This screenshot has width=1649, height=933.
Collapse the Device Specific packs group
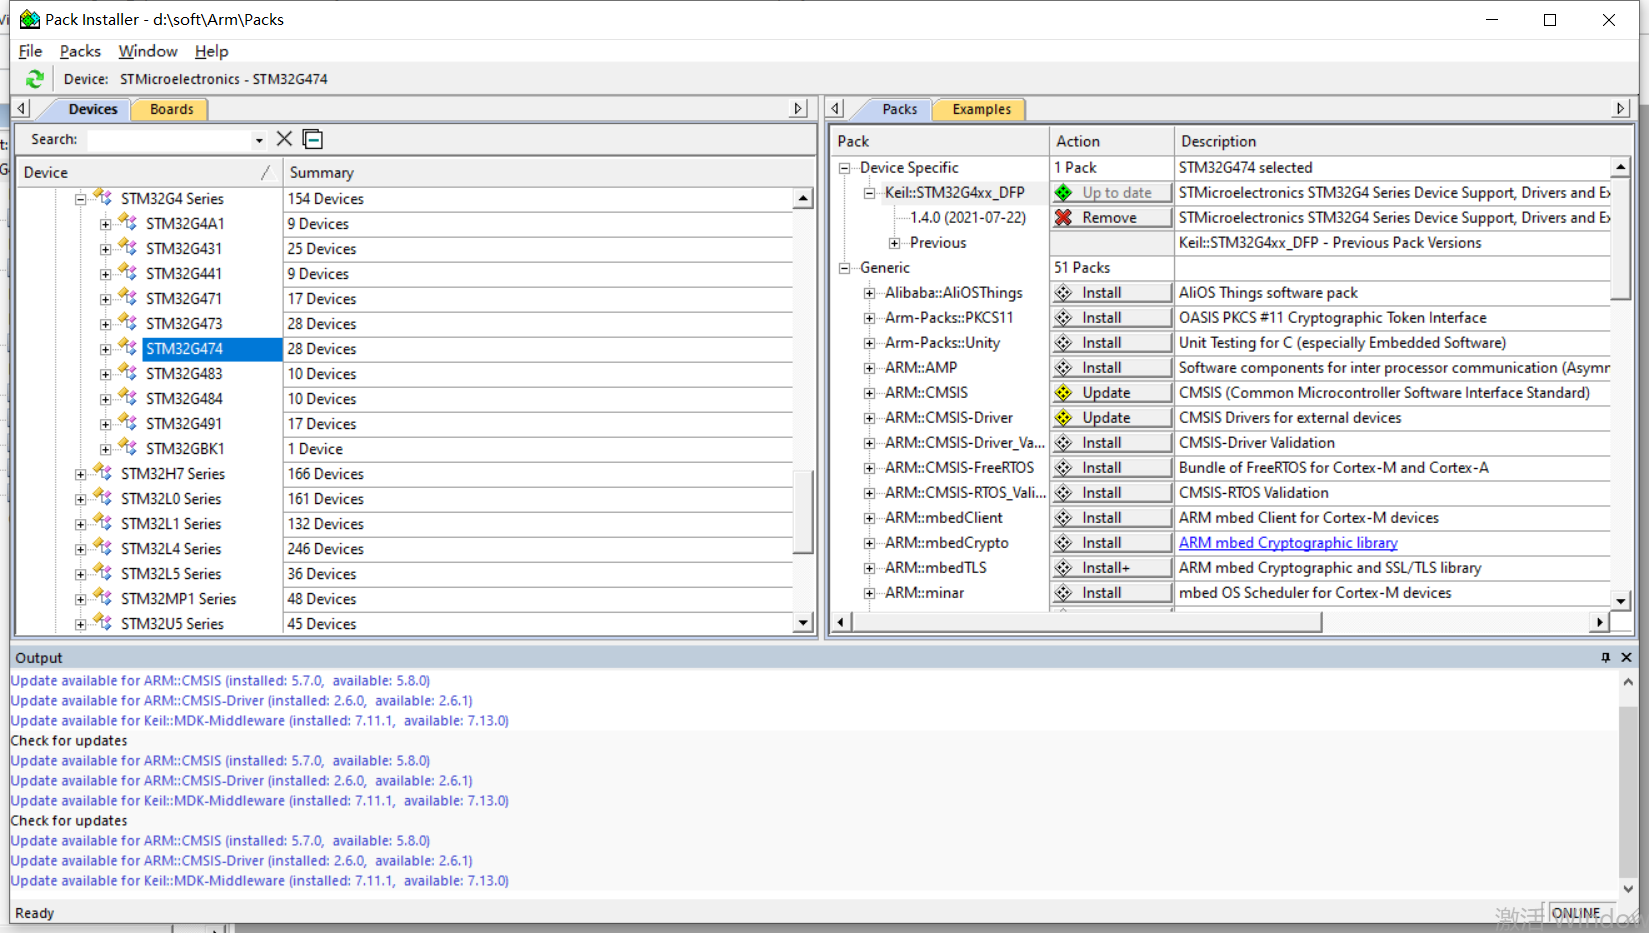pyautogui.click(x=845, y=168)
